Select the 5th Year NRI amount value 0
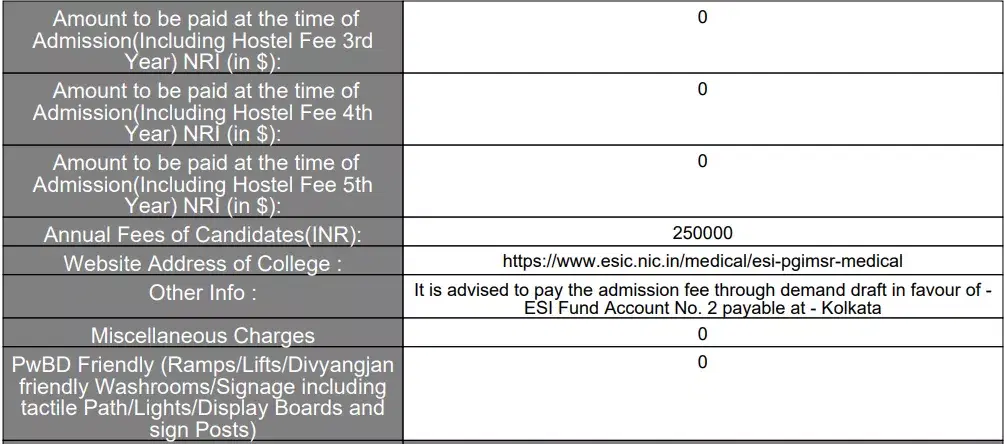1007x444 pixels. pyautogui.click(x=702, y=161)
